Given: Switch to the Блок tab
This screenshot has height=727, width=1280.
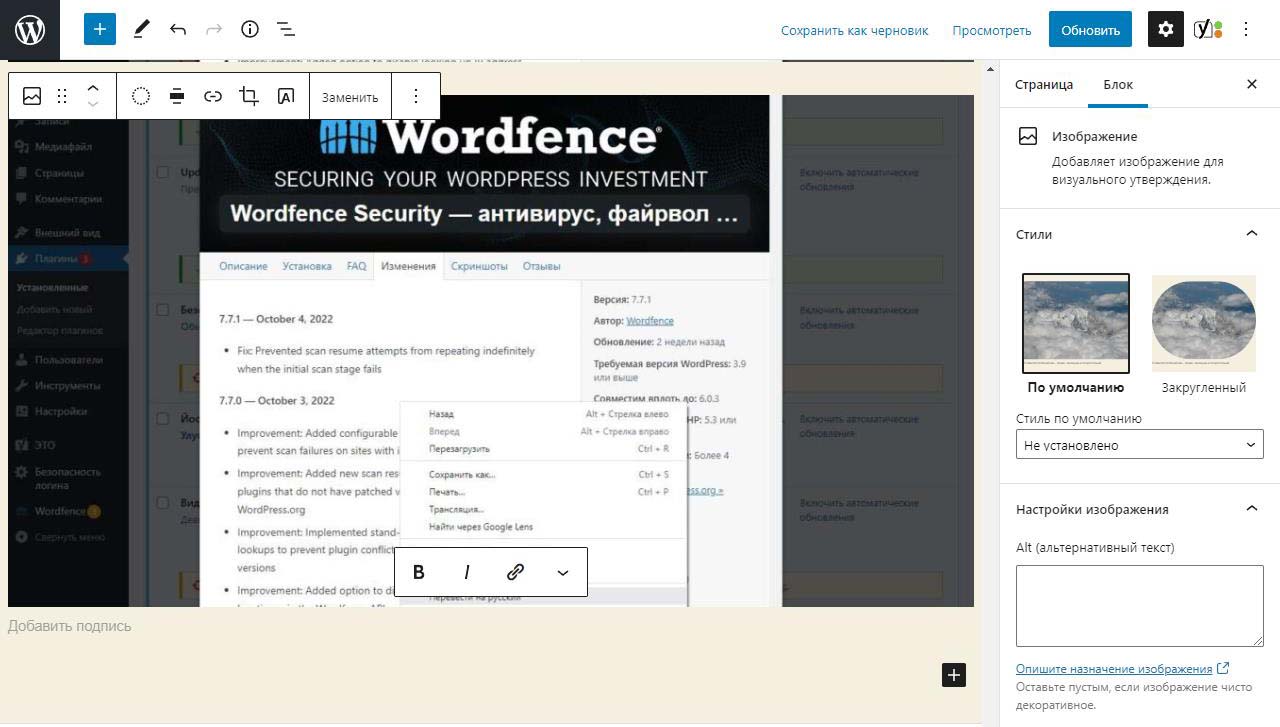Looking at the screenshot, I should [x=1117, y=85].
